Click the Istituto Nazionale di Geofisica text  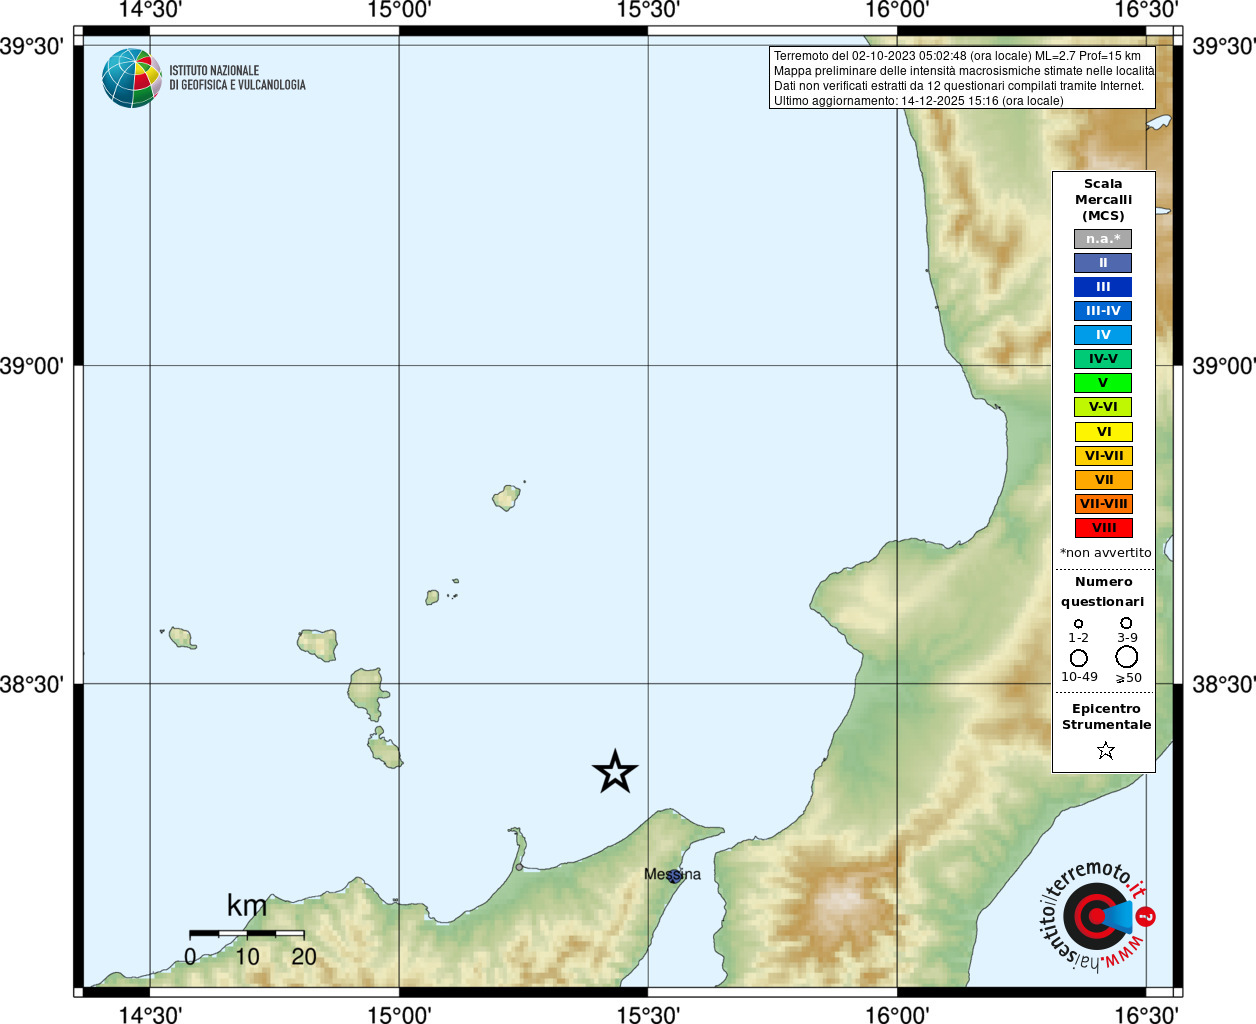point(237,78)
